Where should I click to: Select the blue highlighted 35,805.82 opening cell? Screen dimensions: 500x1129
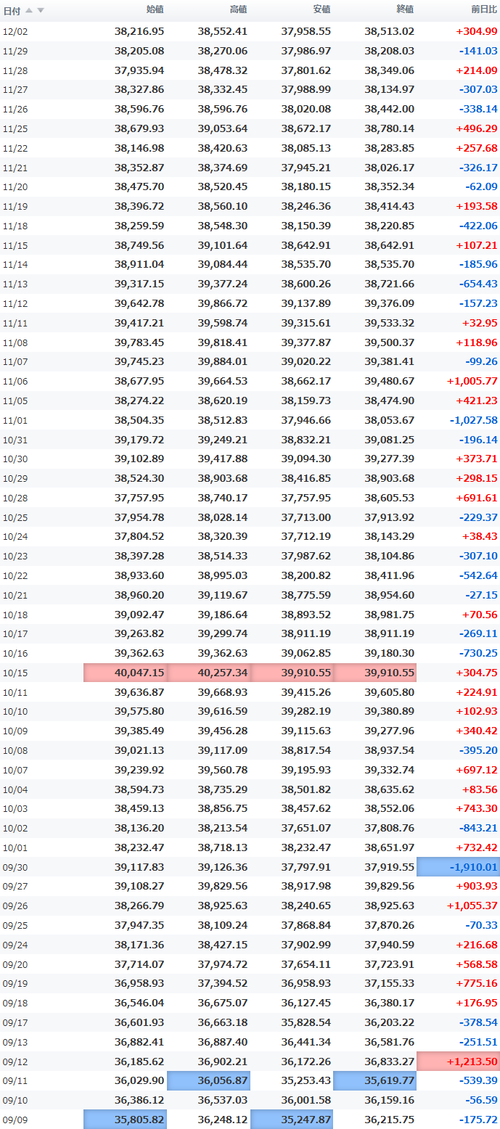pyautogui.click(x=125, y=1120)
